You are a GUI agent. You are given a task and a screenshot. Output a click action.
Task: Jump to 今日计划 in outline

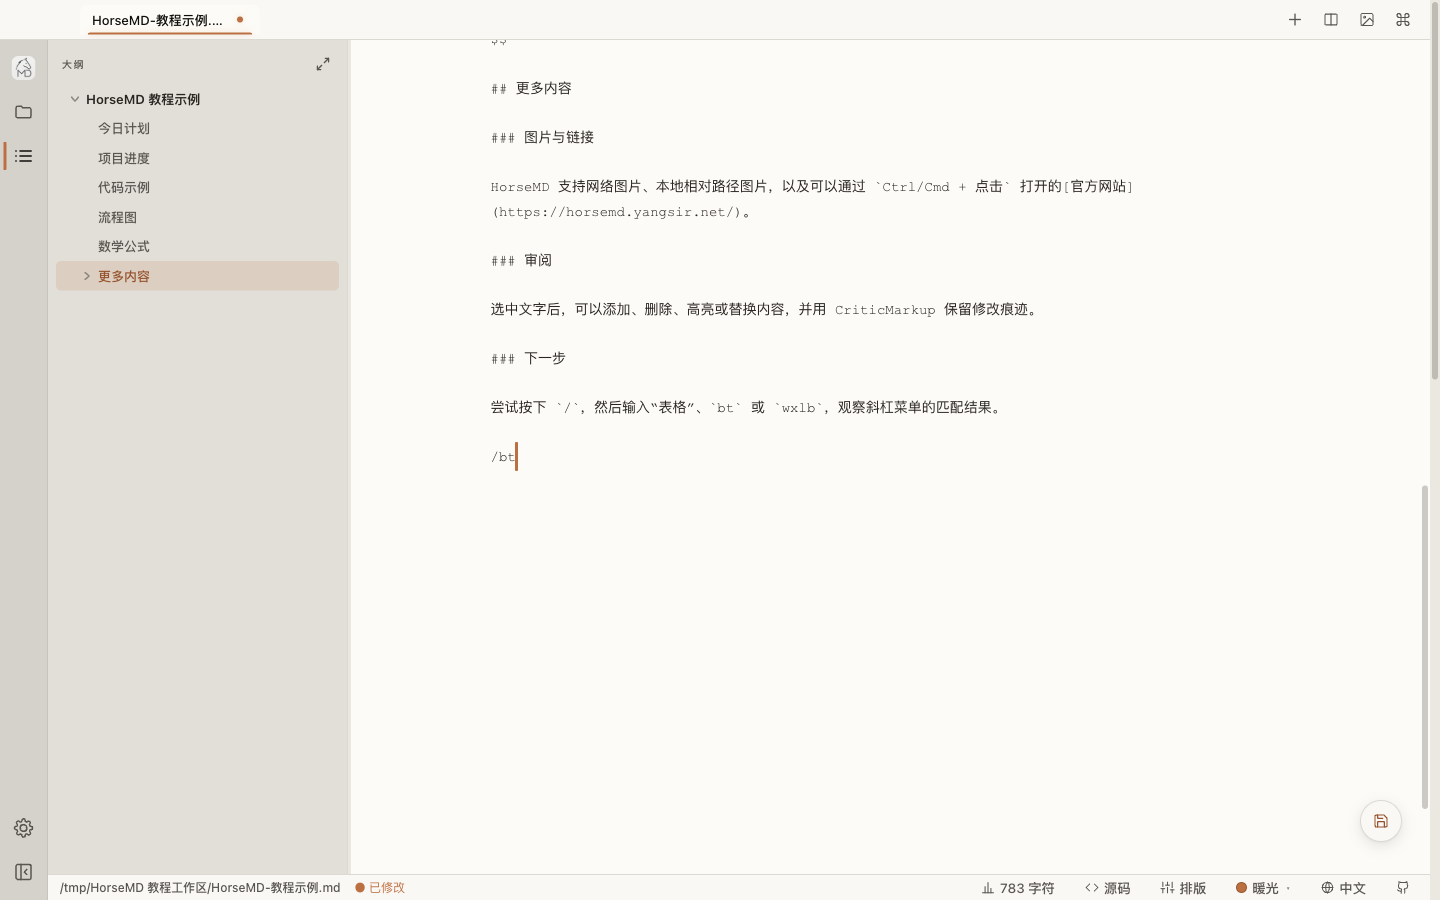pos(124,128)
